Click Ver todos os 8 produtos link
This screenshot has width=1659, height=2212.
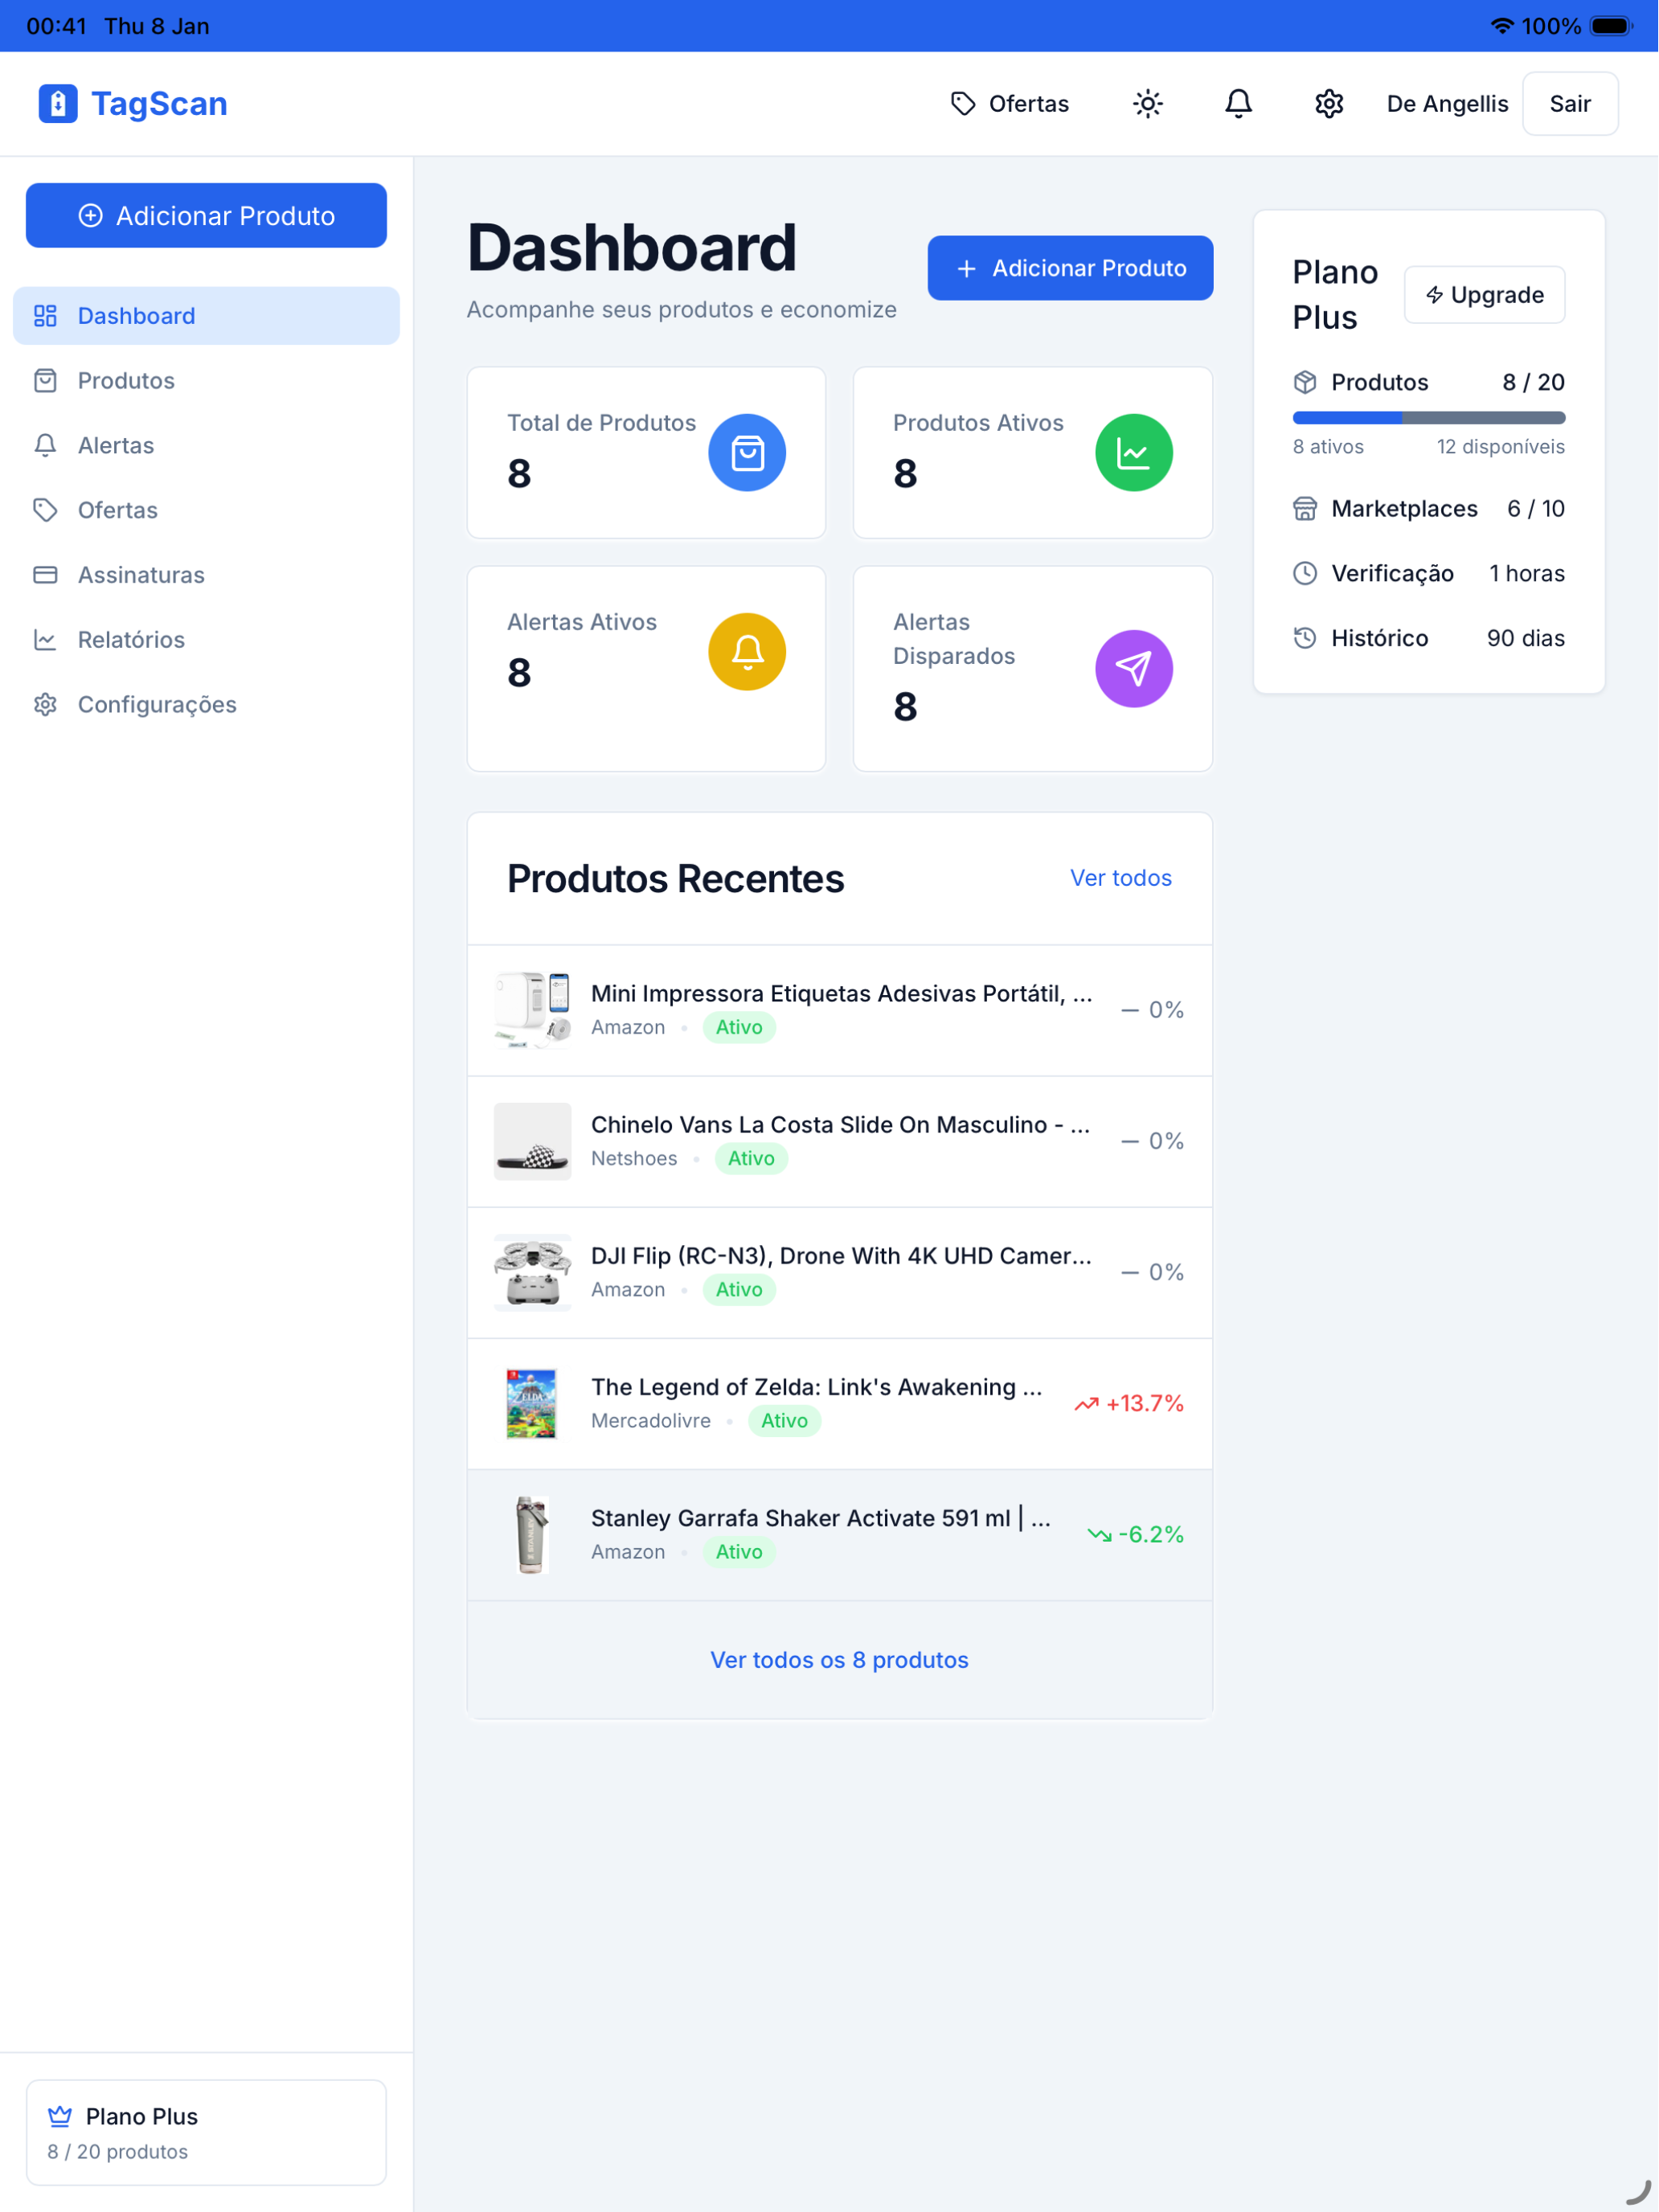pyautogui.click(x=839, y=1660)
